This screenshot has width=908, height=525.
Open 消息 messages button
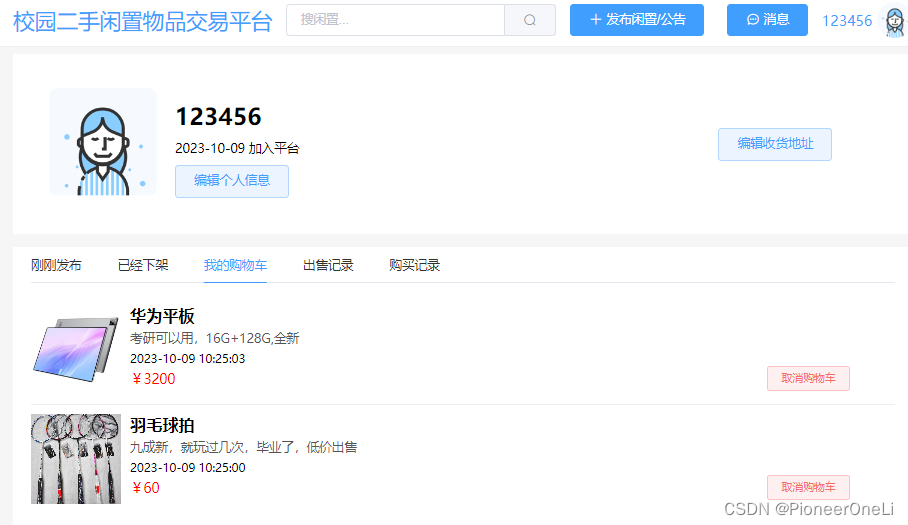767,20
